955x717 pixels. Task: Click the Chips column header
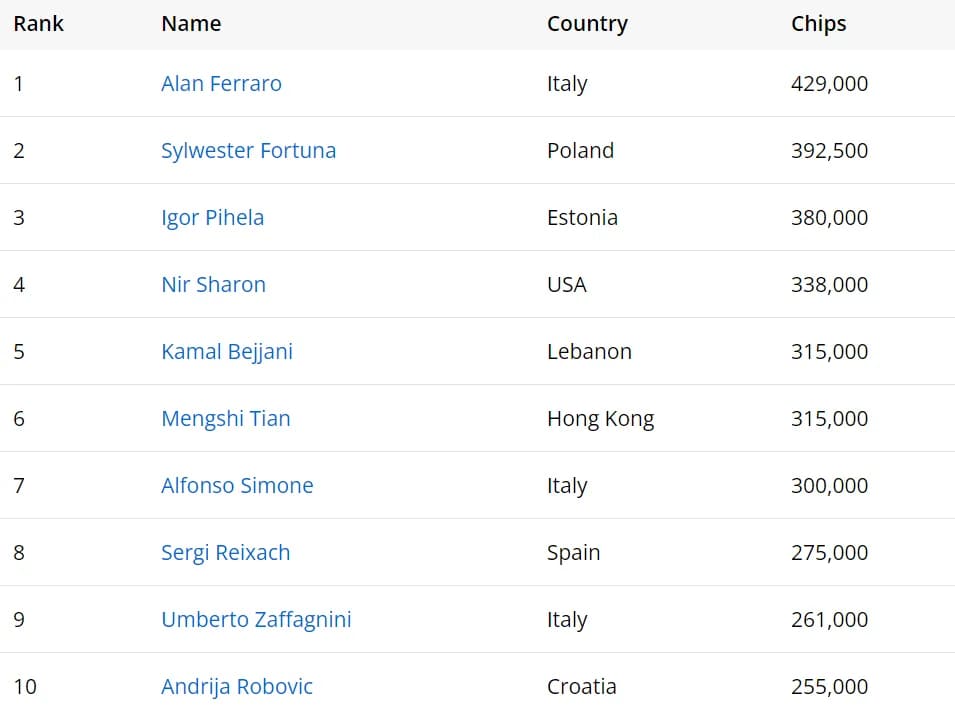coord(819,24)
